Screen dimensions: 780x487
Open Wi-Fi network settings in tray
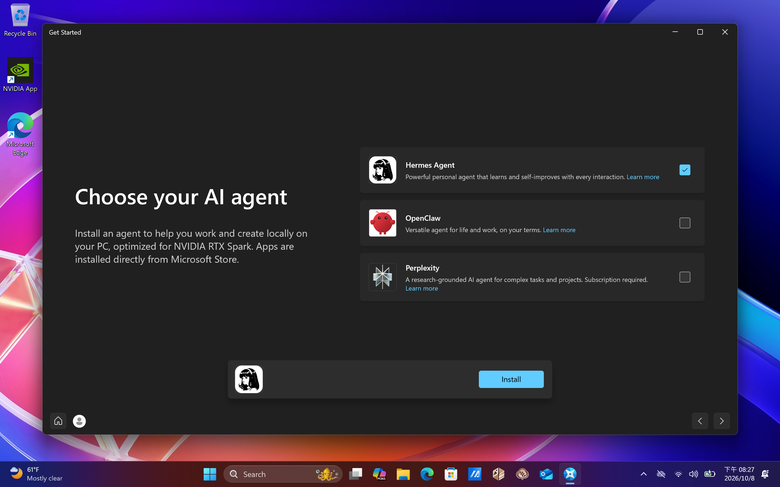coord(678,474)
